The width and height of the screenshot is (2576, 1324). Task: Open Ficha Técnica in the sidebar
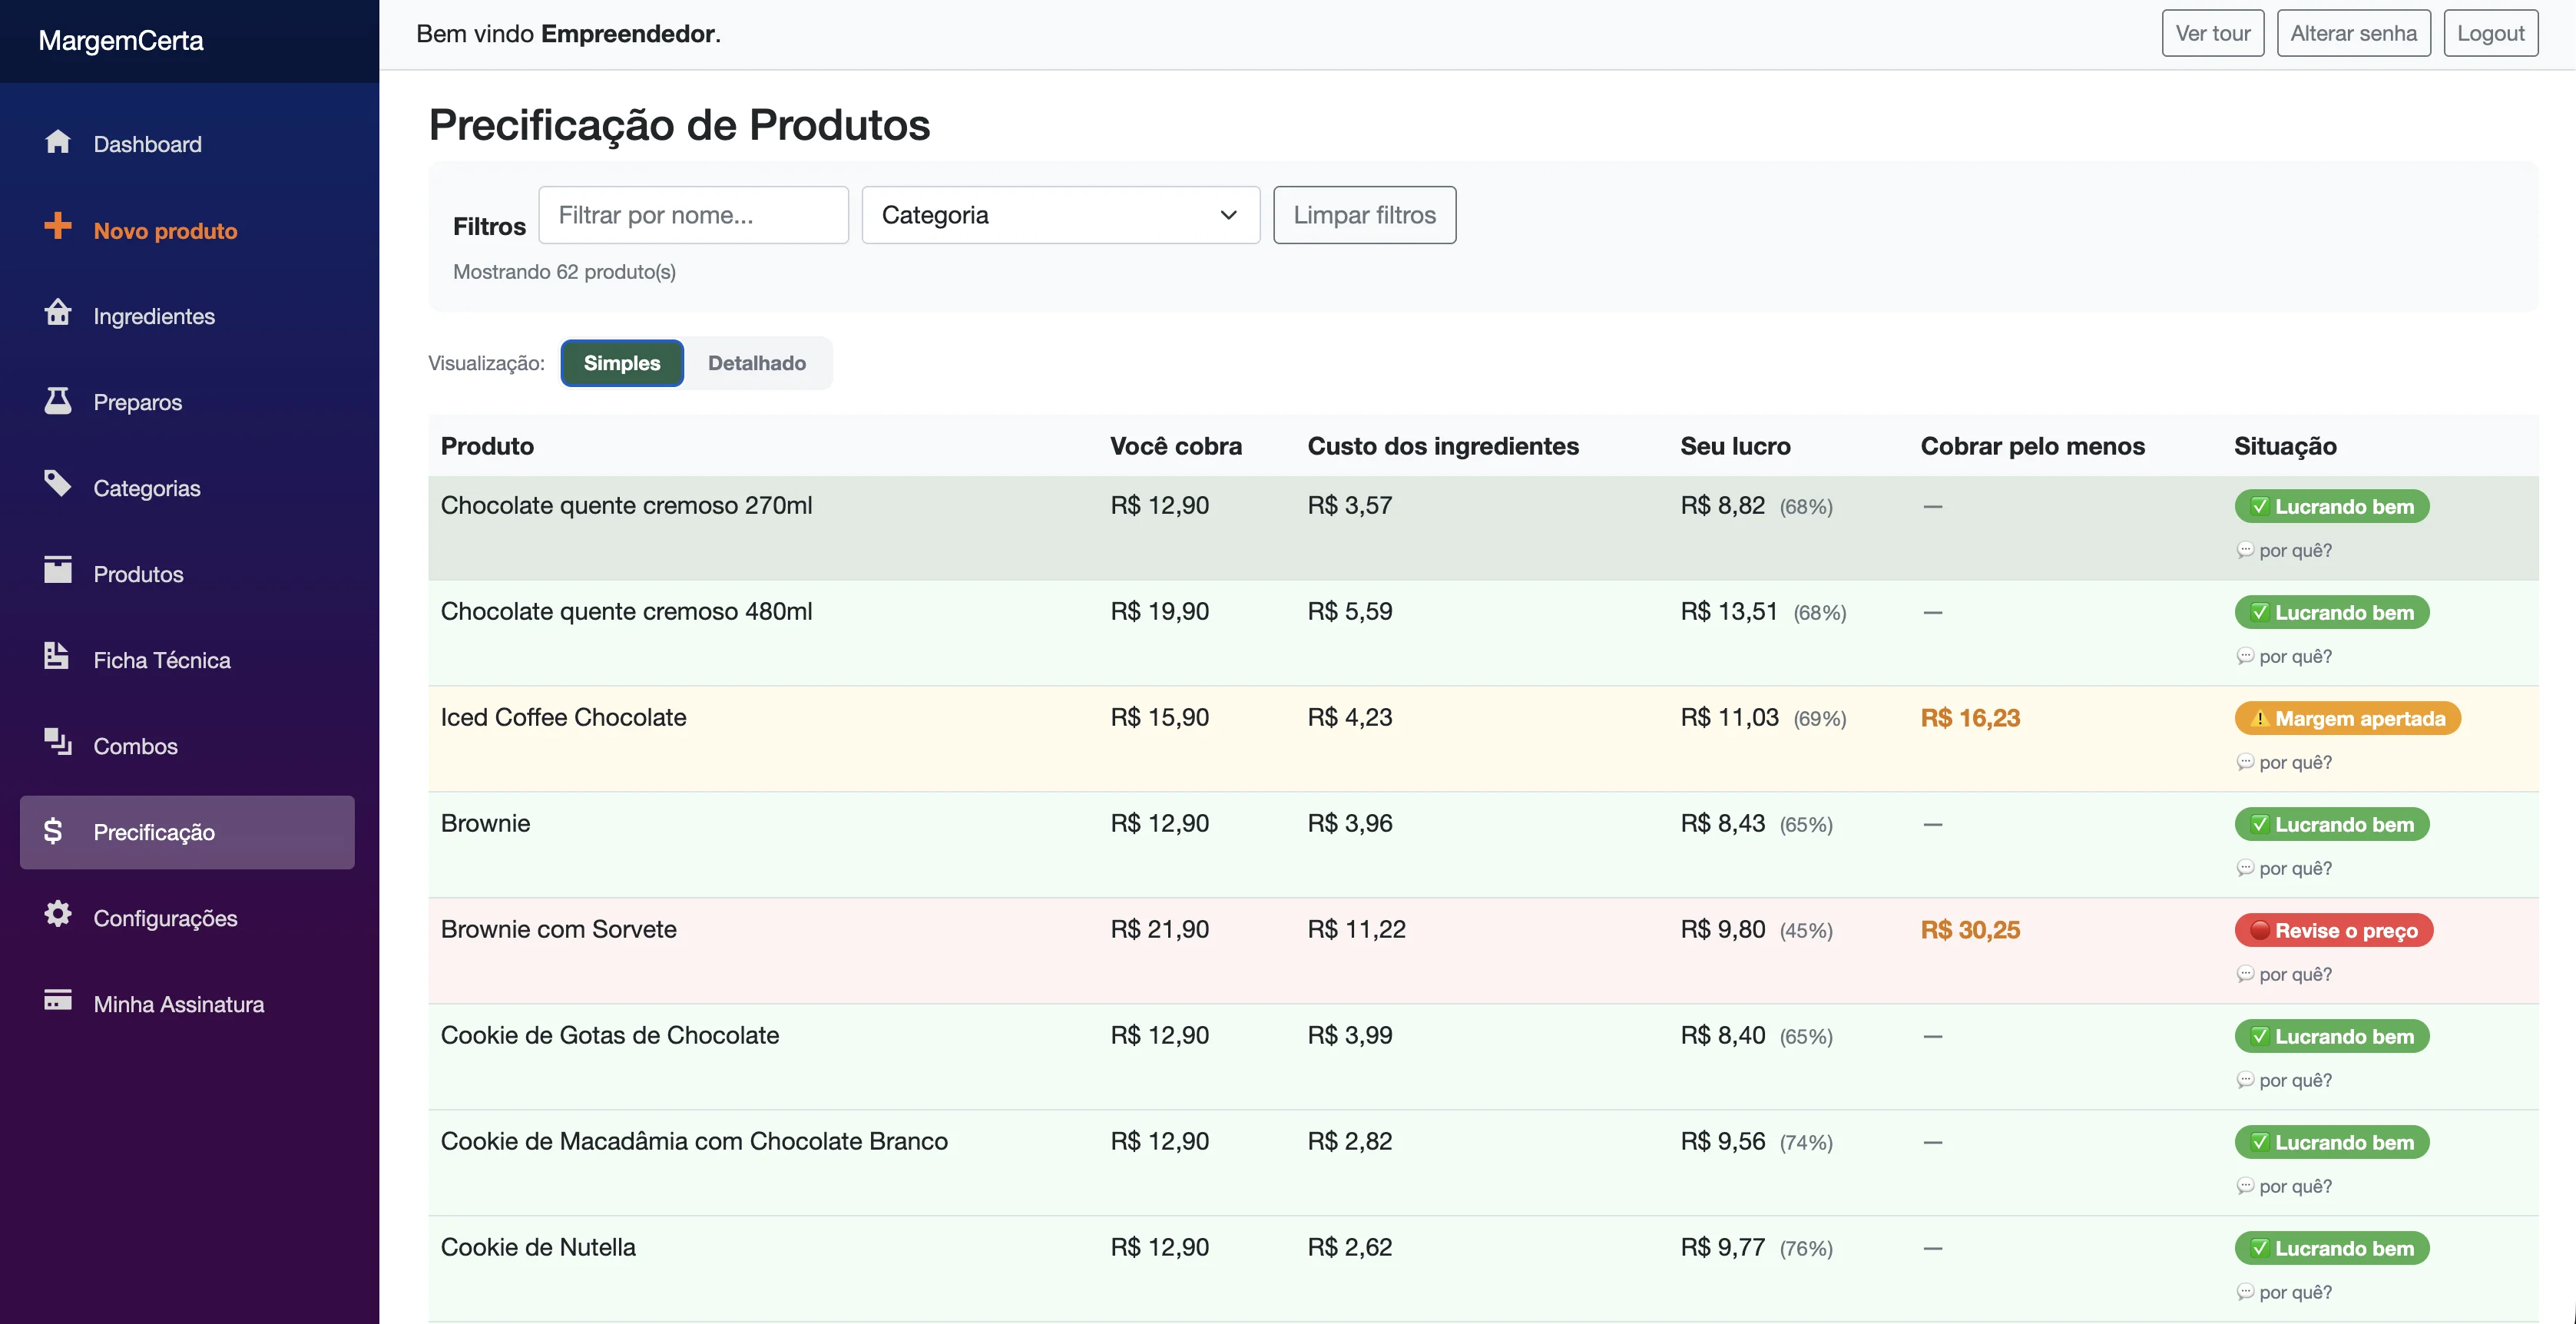click(x=187, y=660)
